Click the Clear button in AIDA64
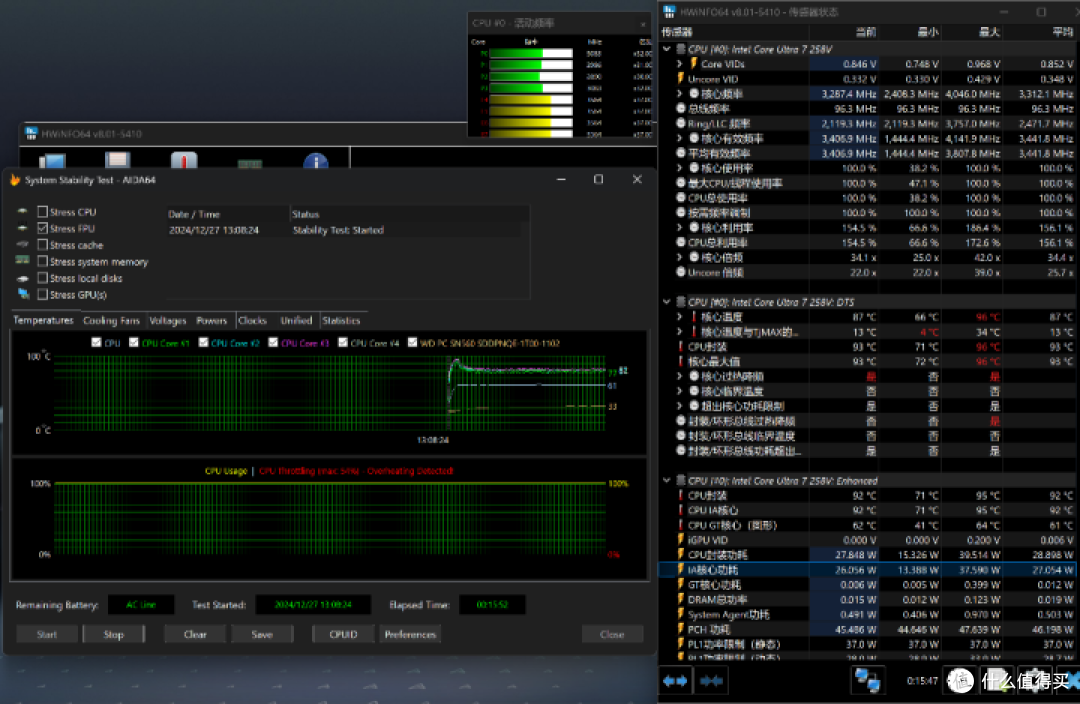 (x=195, y=634)
